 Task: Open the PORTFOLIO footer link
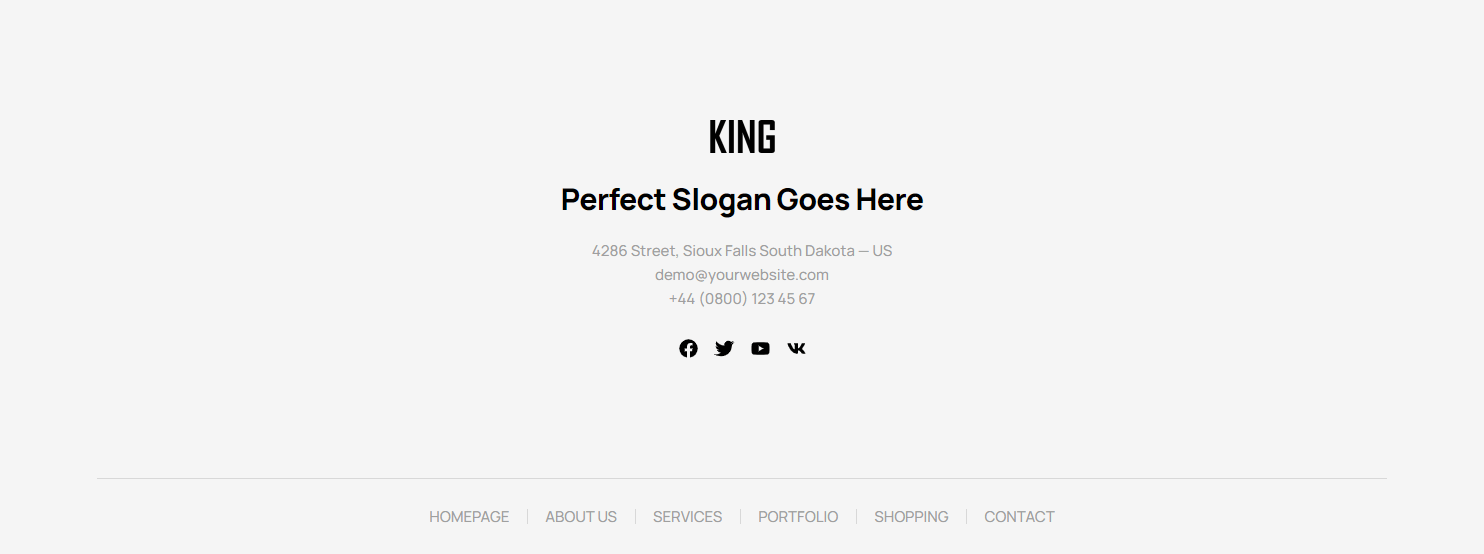(798, 517)
